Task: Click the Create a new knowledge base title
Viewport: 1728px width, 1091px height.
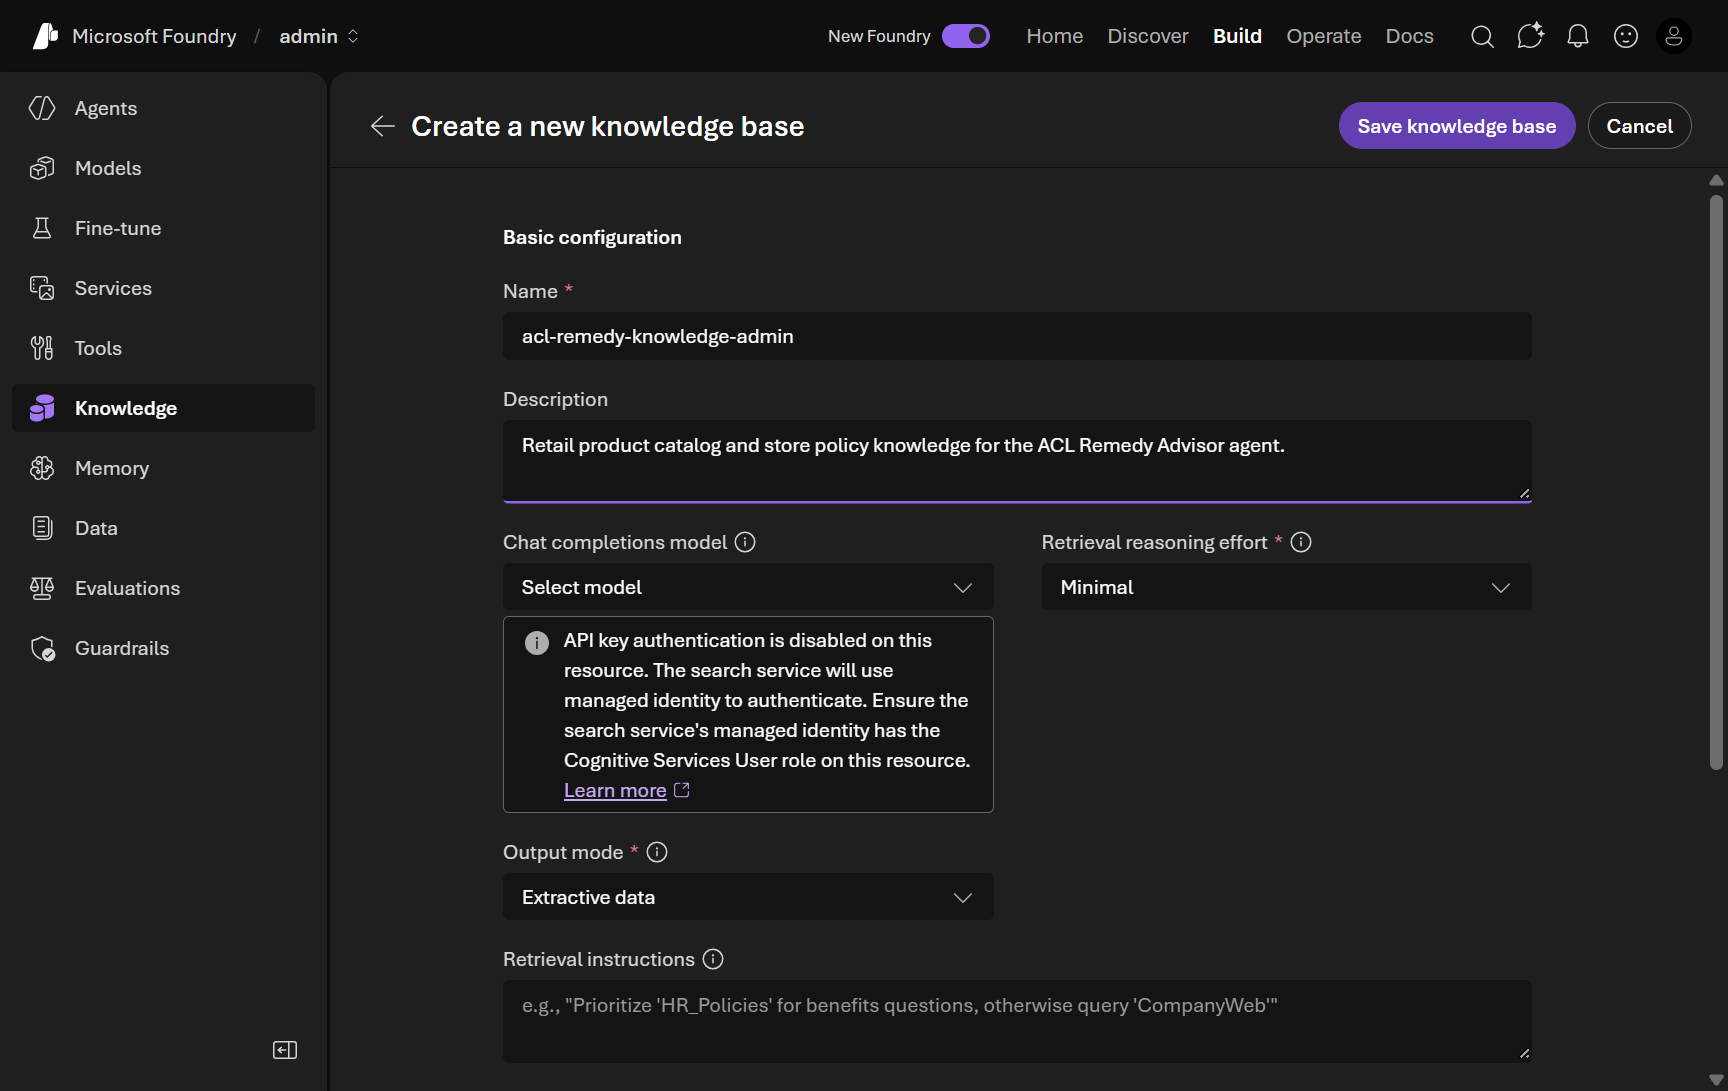Action: pyautogui.click(x=608, y=126)
